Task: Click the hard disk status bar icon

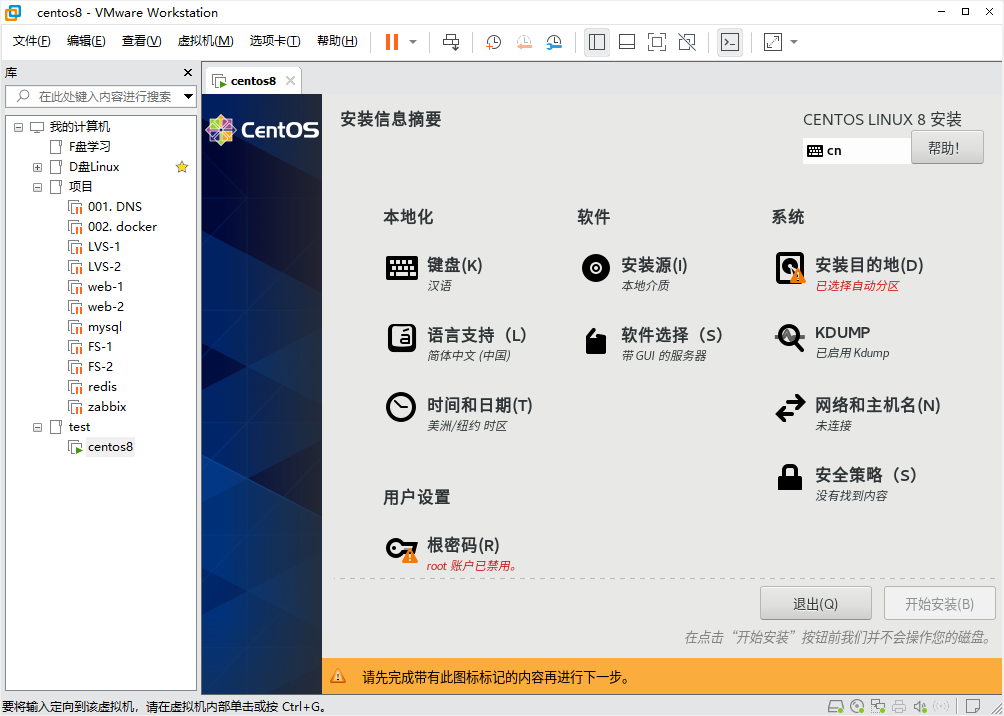Action: tap(836, 706)
